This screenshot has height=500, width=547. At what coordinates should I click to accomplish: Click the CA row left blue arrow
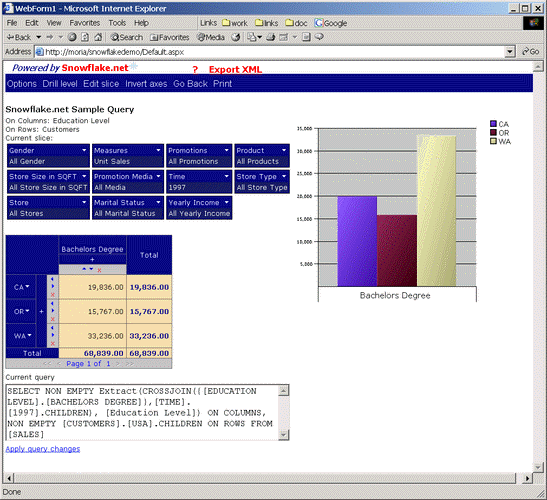[52, 279]
